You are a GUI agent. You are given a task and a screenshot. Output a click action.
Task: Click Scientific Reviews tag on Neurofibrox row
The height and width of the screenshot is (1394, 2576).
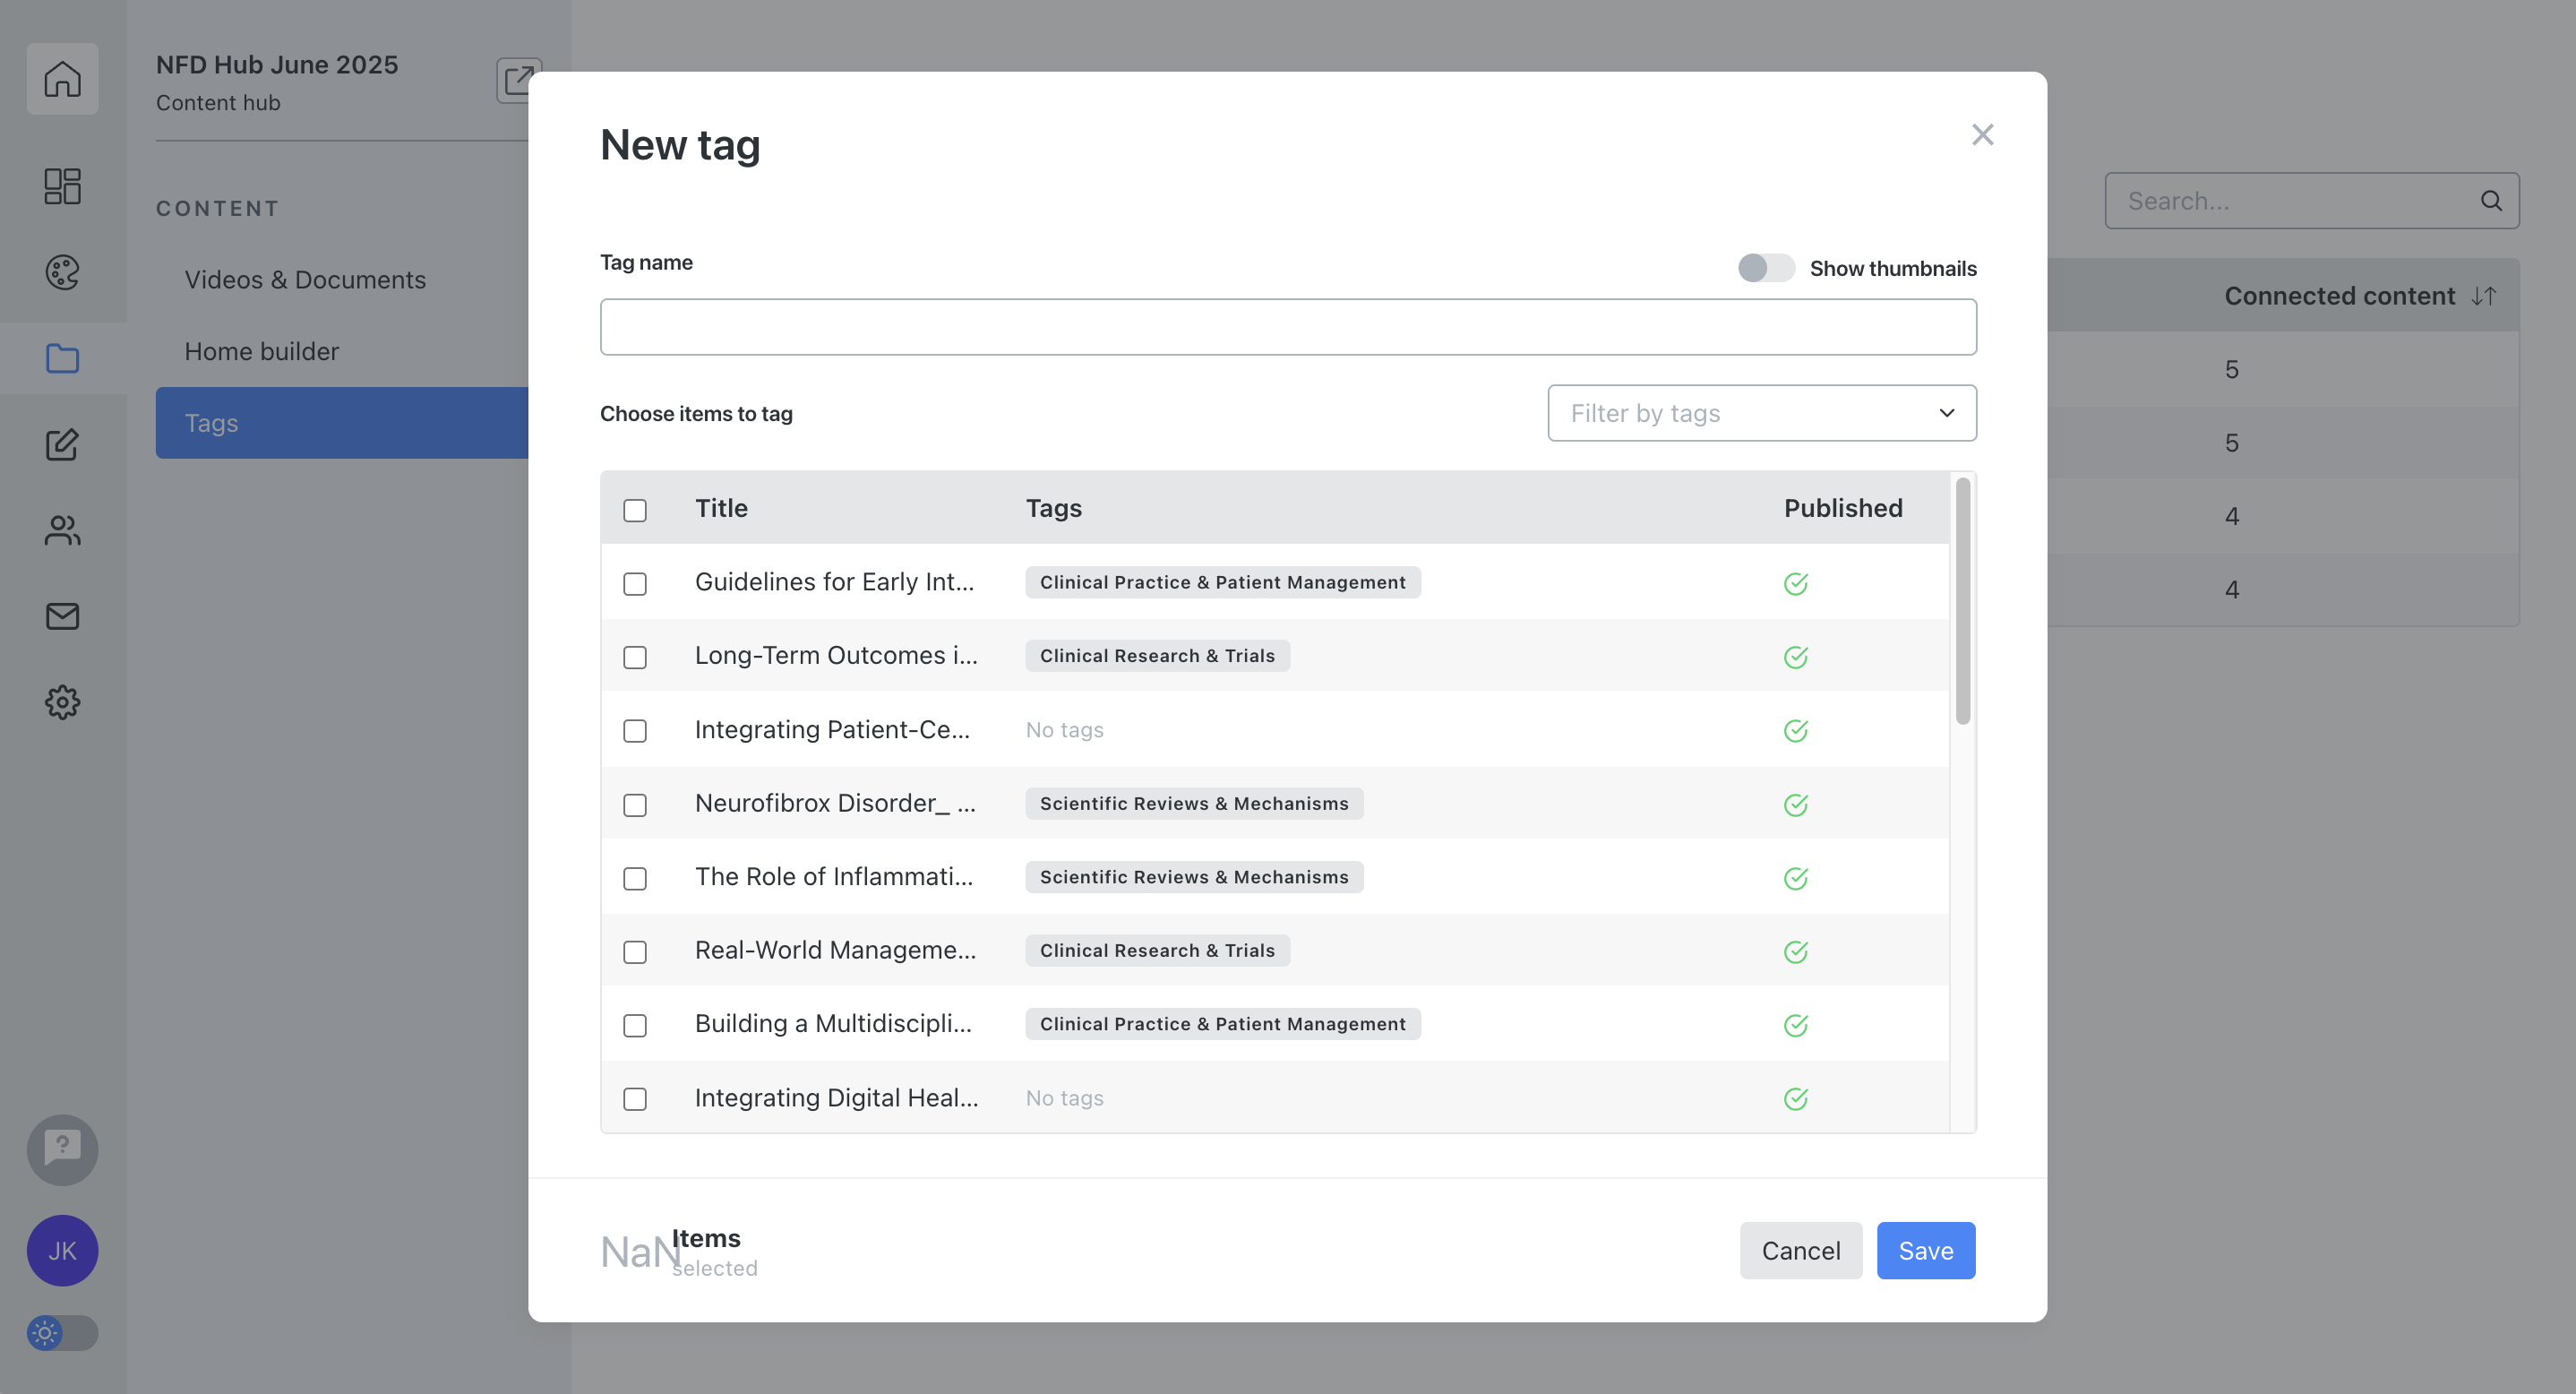1194,803
